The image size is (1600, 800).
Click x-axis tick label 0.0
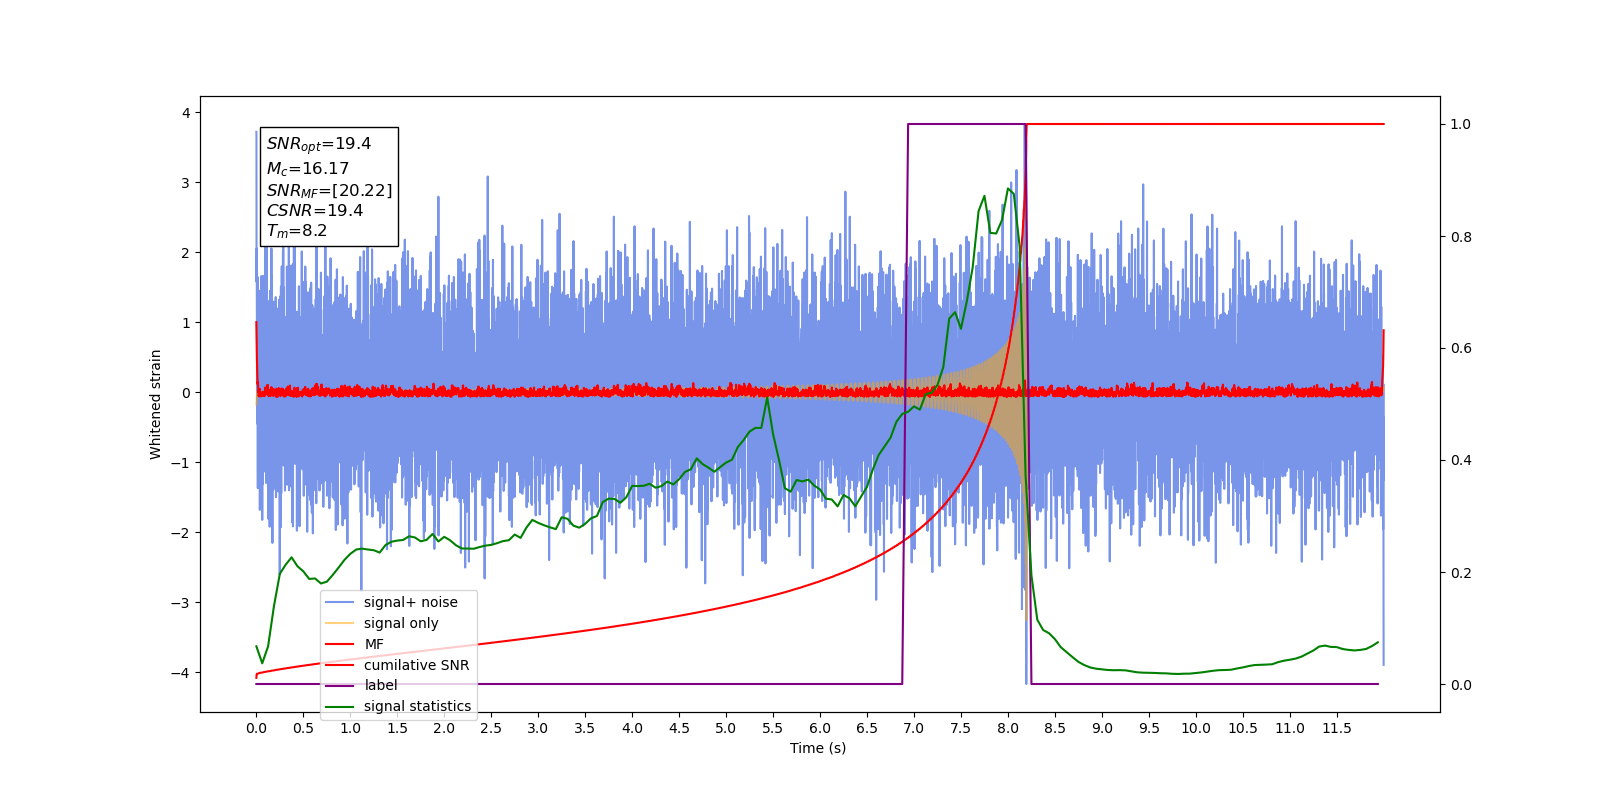coord(256,728)
